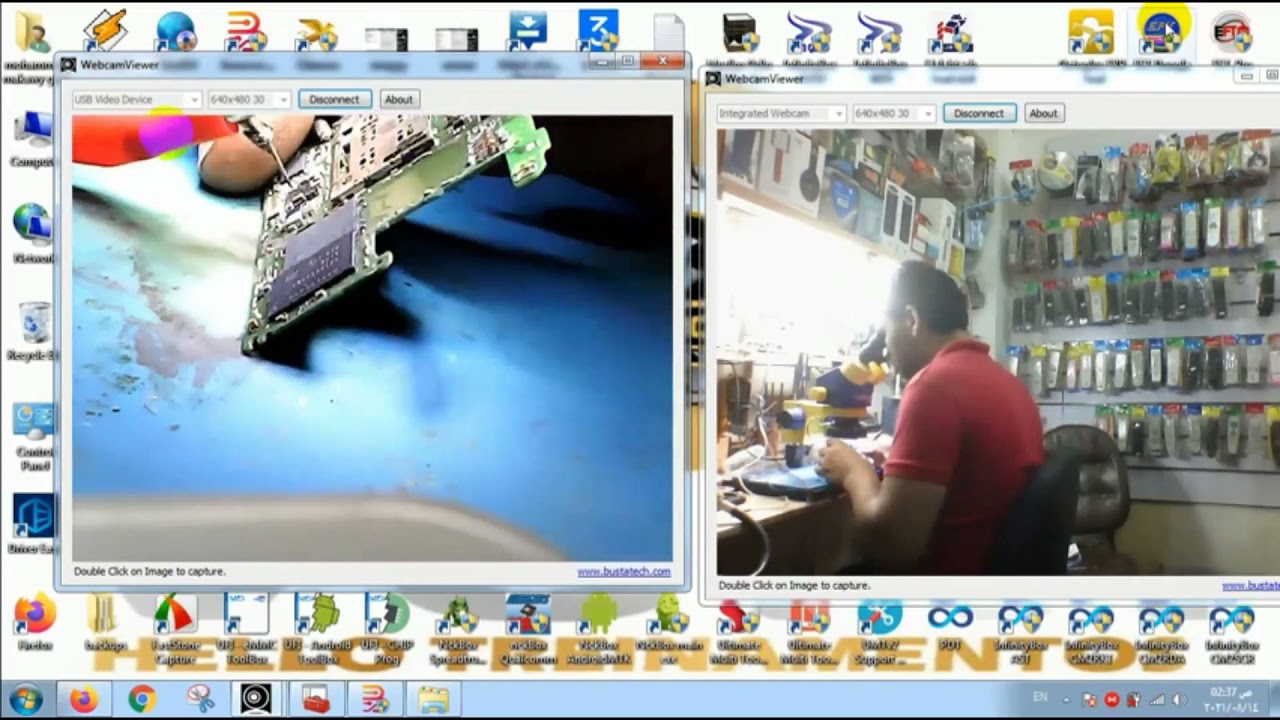The width and height of the screenshot is (1280, 720).
Task: Open the Recycle Bin desktop icon
Action: point(33,330)
